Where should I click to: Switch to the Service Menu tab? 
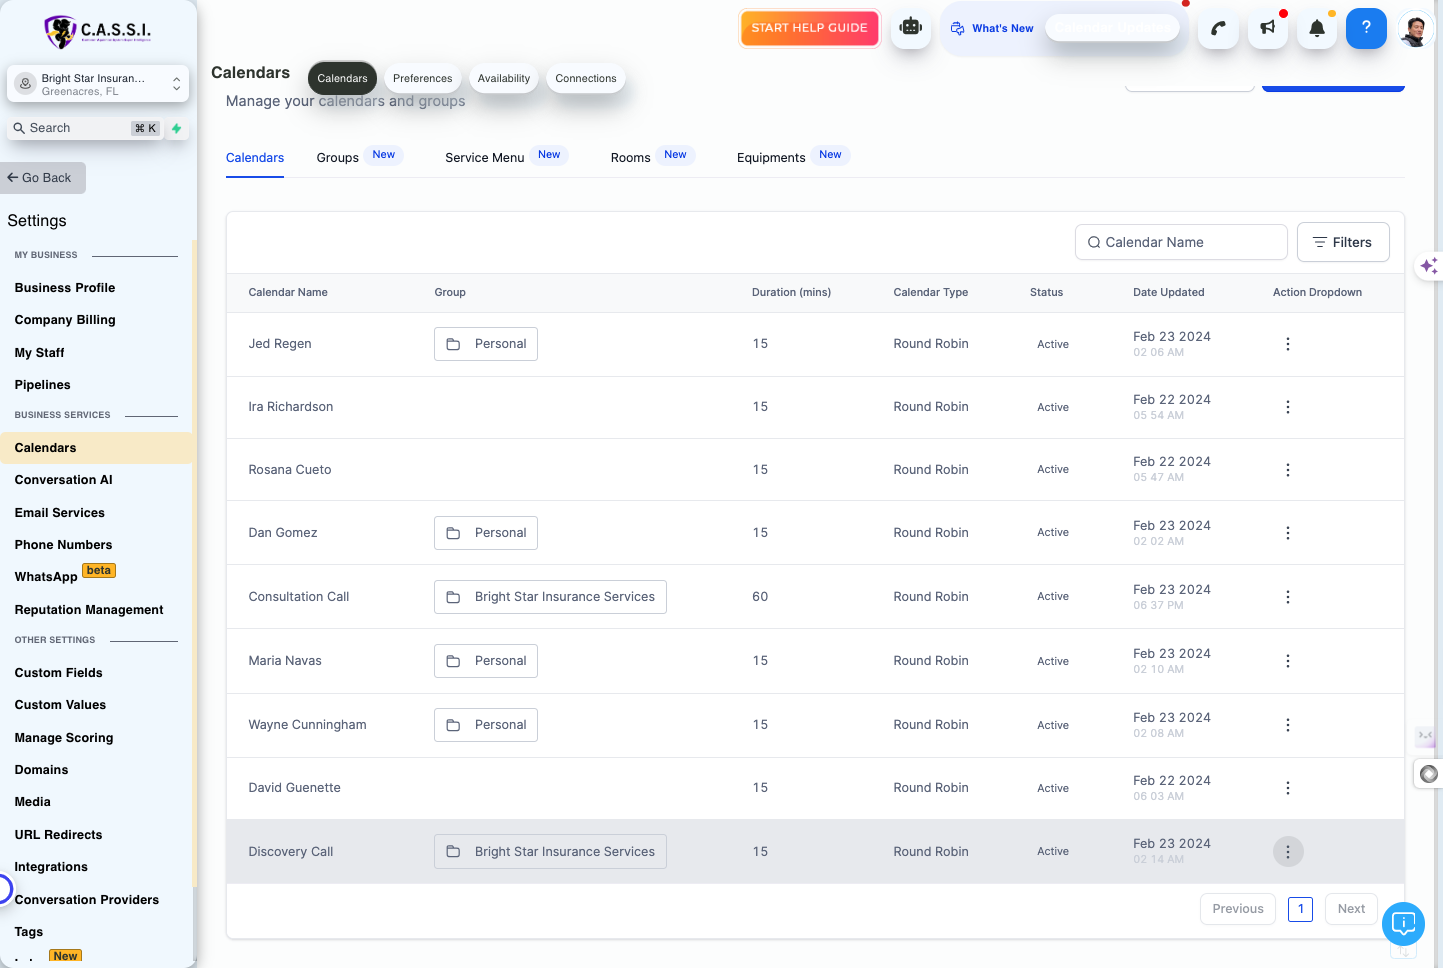pyautogui.click(x=485, y=158)
